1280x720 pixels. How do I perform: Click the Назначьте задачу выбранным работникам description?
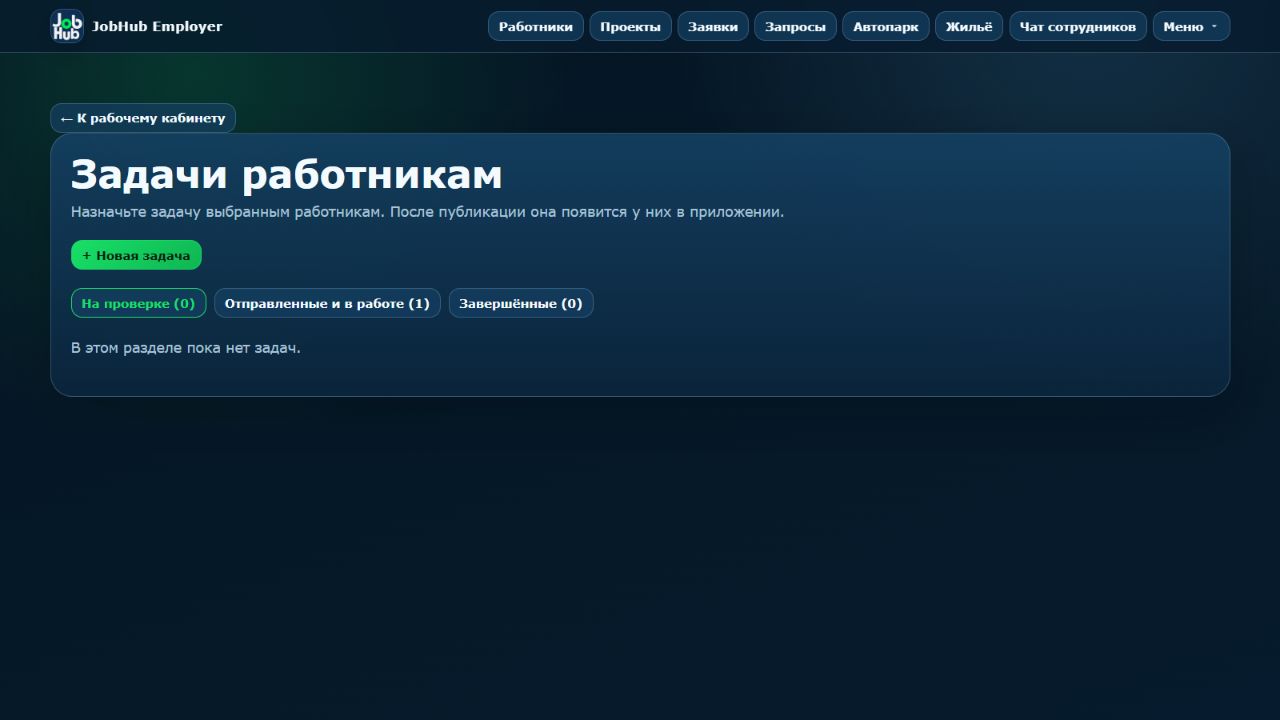click(427, 212)
